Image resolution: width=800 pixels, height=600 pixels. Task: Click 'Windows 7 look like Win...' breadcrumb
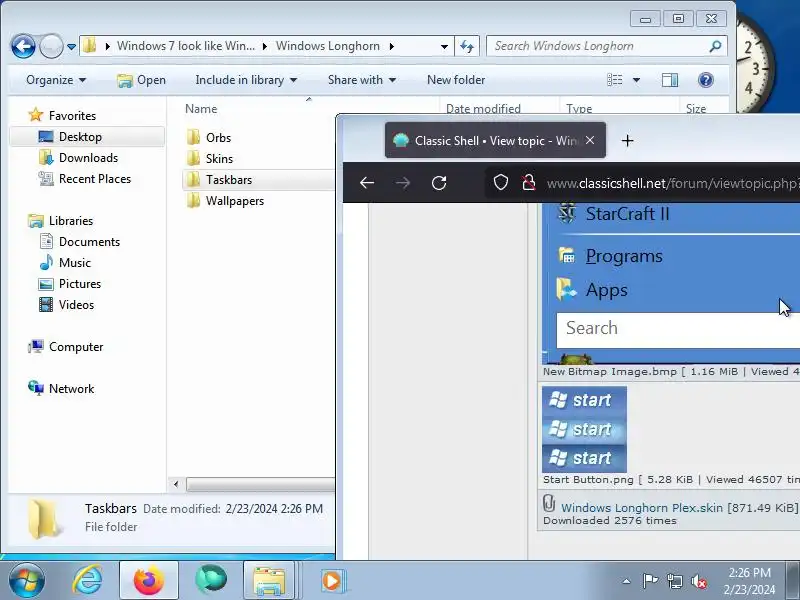(x=186, y=46)
